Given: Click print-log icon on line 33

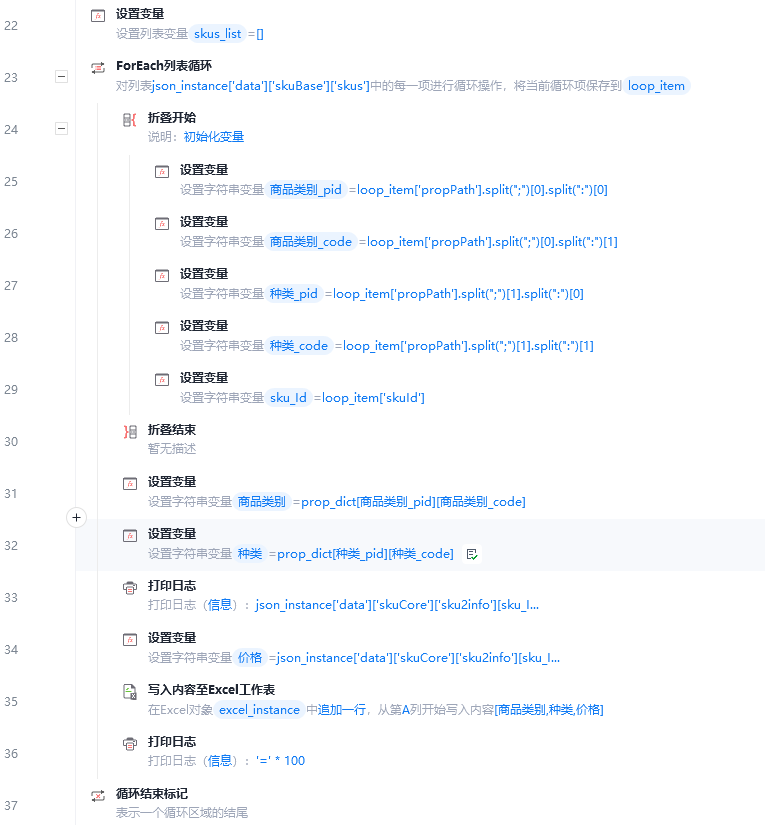Looking at the screenshot, I should point(129,587).
